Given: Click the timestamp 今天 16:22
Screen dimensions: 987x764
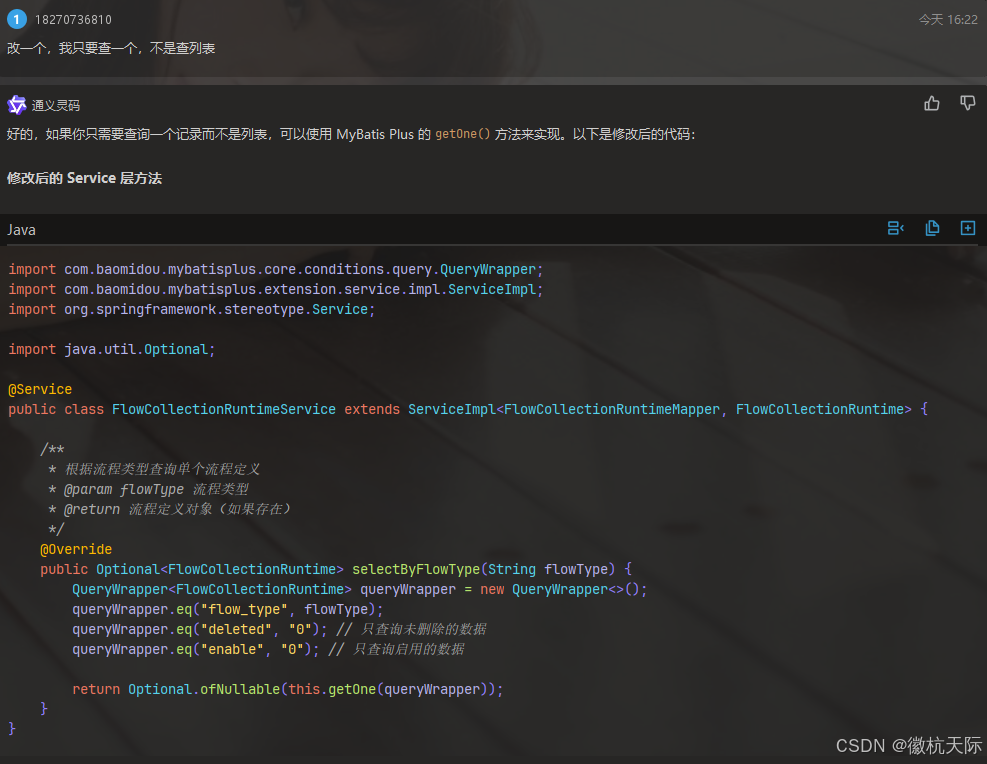Looking at the screenshot, I should [948, 20].
